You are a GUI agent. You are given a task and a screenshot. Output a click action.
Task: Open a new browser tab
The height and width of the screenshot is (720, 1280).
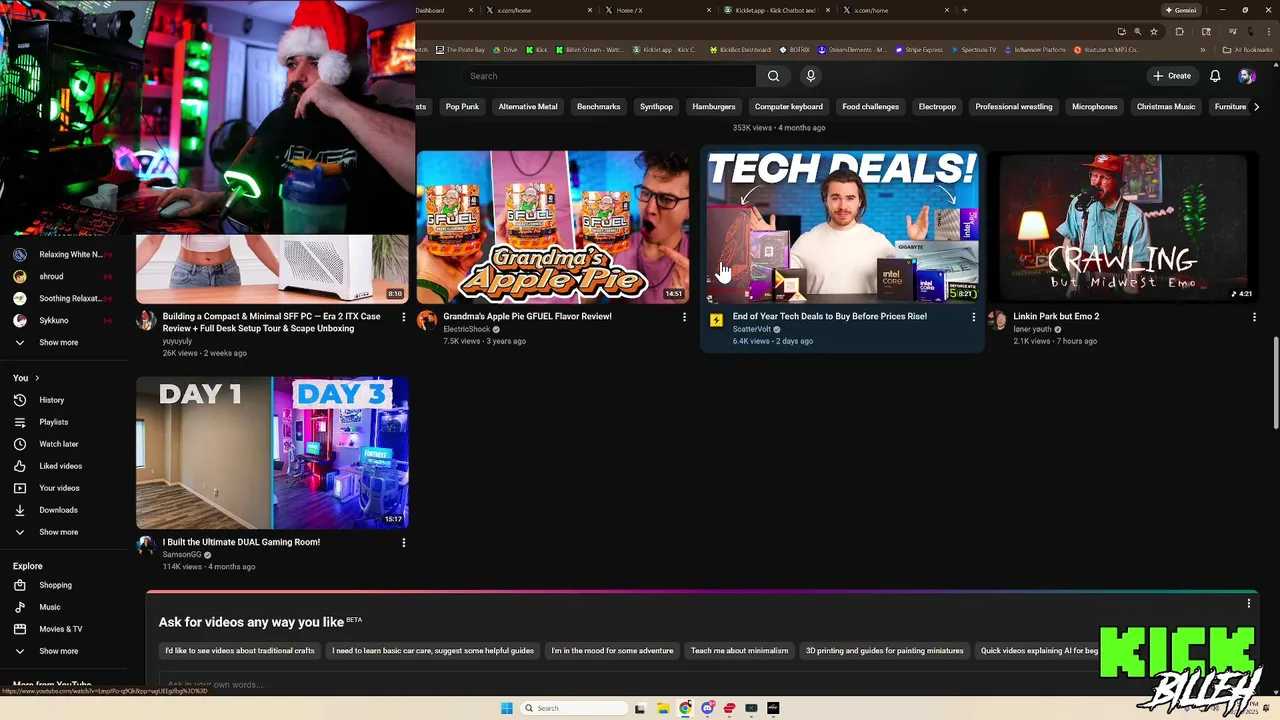(964, 10)
